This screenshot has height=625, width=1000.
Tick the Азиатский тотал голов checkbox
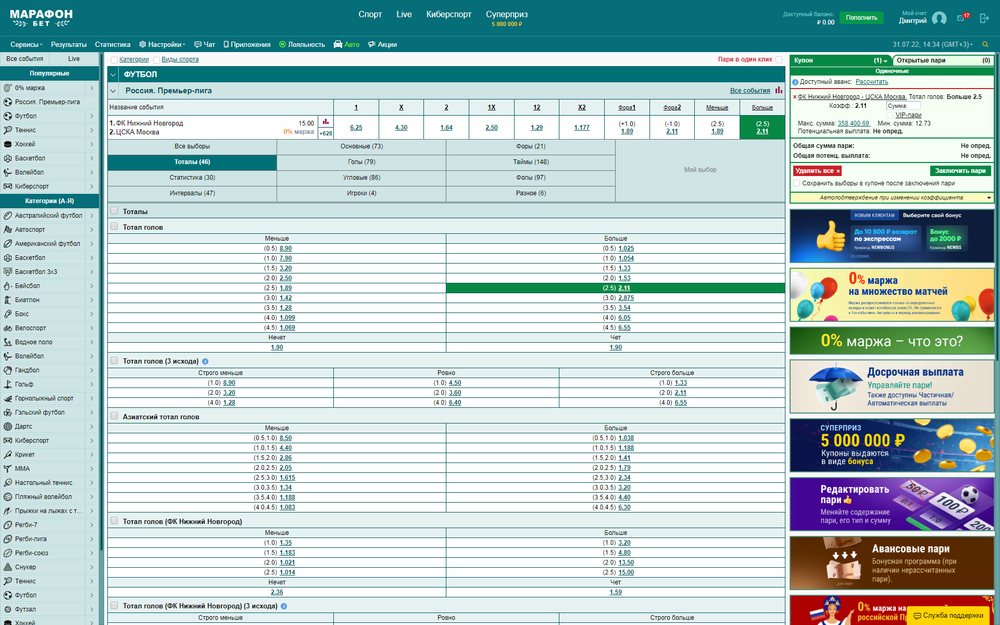point(114,416)
